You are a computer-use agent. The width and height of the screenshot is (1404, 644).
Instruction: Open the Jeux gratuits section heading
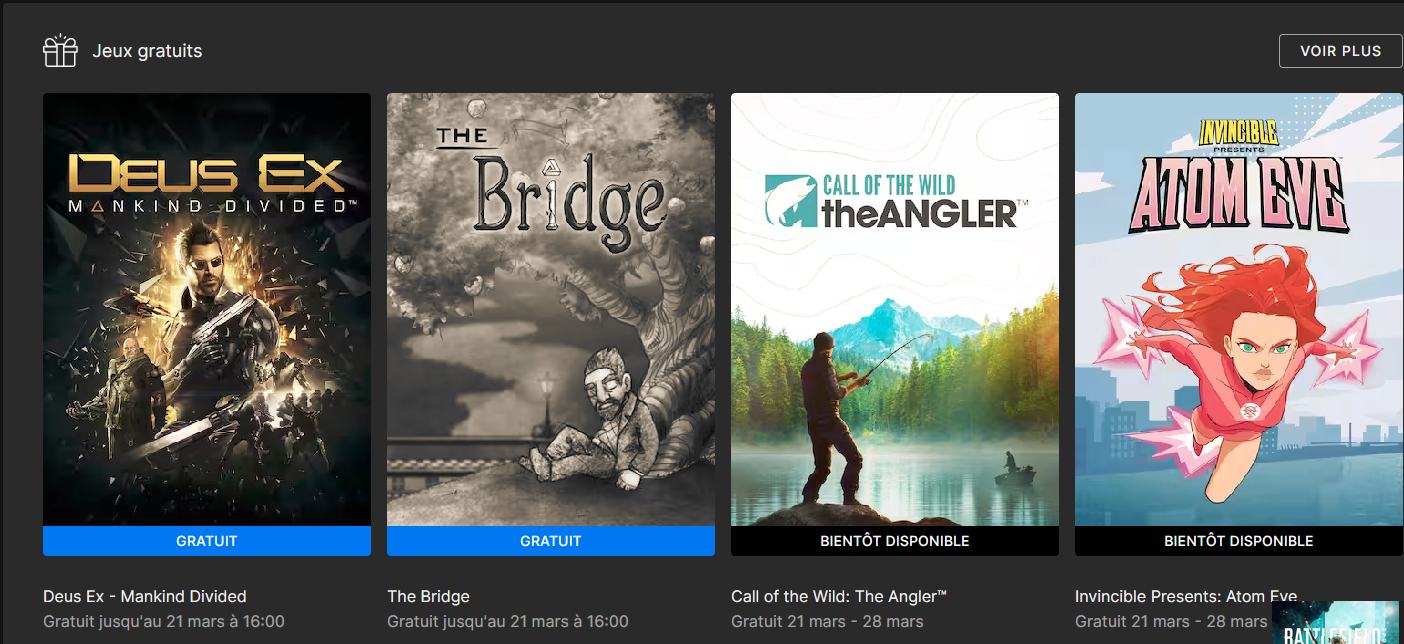[147, 51]
